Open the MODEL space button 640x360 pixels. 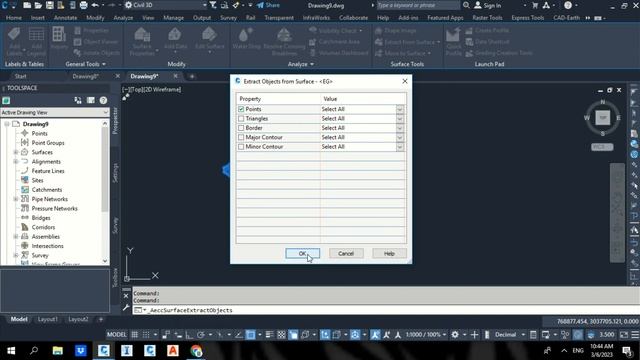click(117, 335)
